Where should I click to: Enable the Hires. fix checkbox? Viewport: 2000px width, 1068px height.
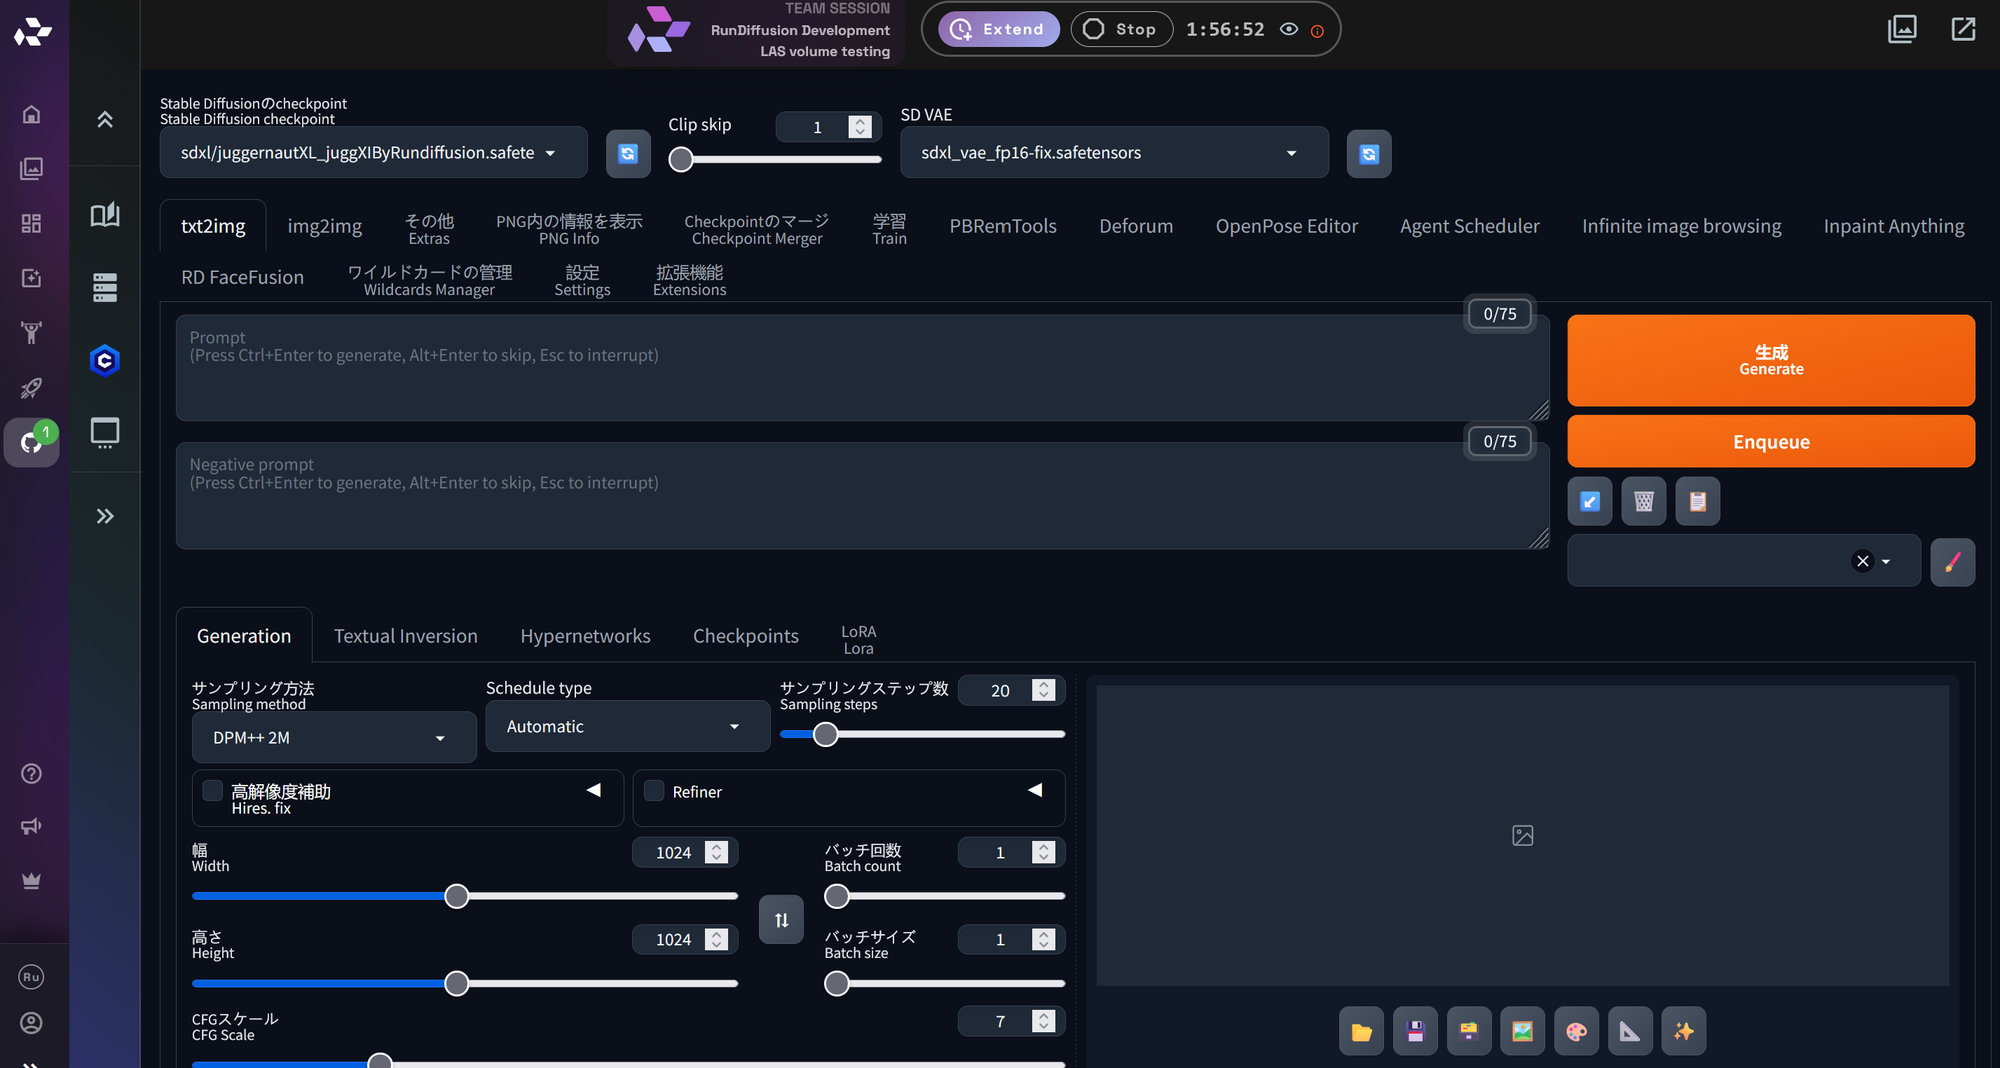[212, 791]
